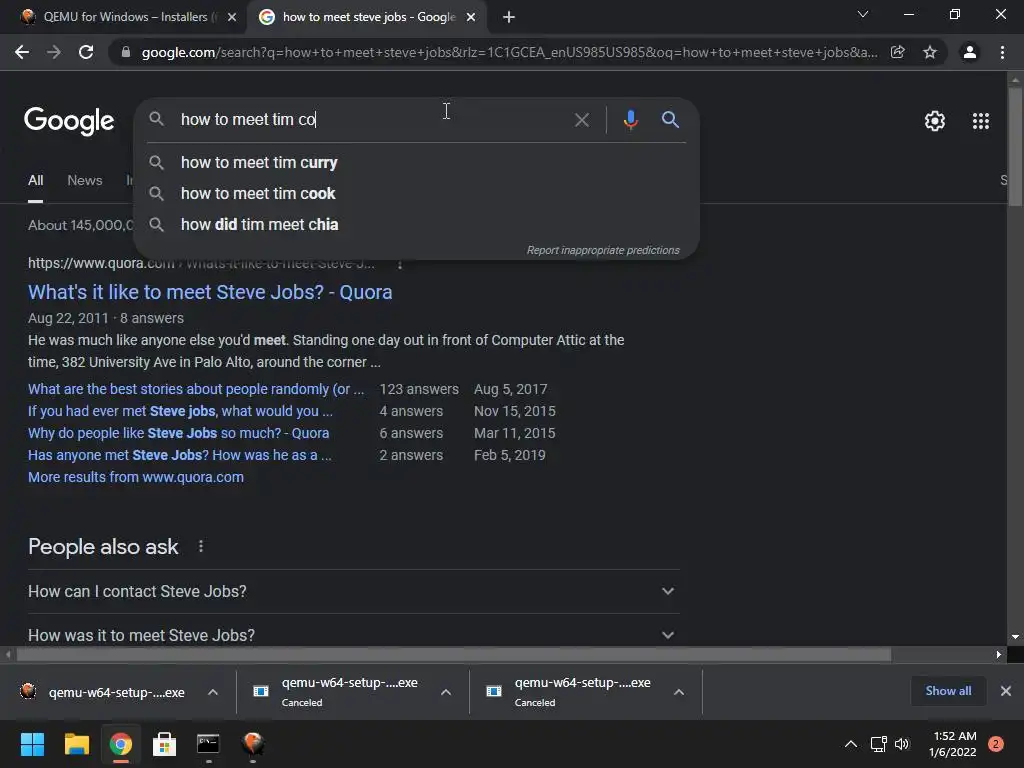Go back to the previous page
The height and width of the screenshot is (768, 1024).
click(22, 52)
